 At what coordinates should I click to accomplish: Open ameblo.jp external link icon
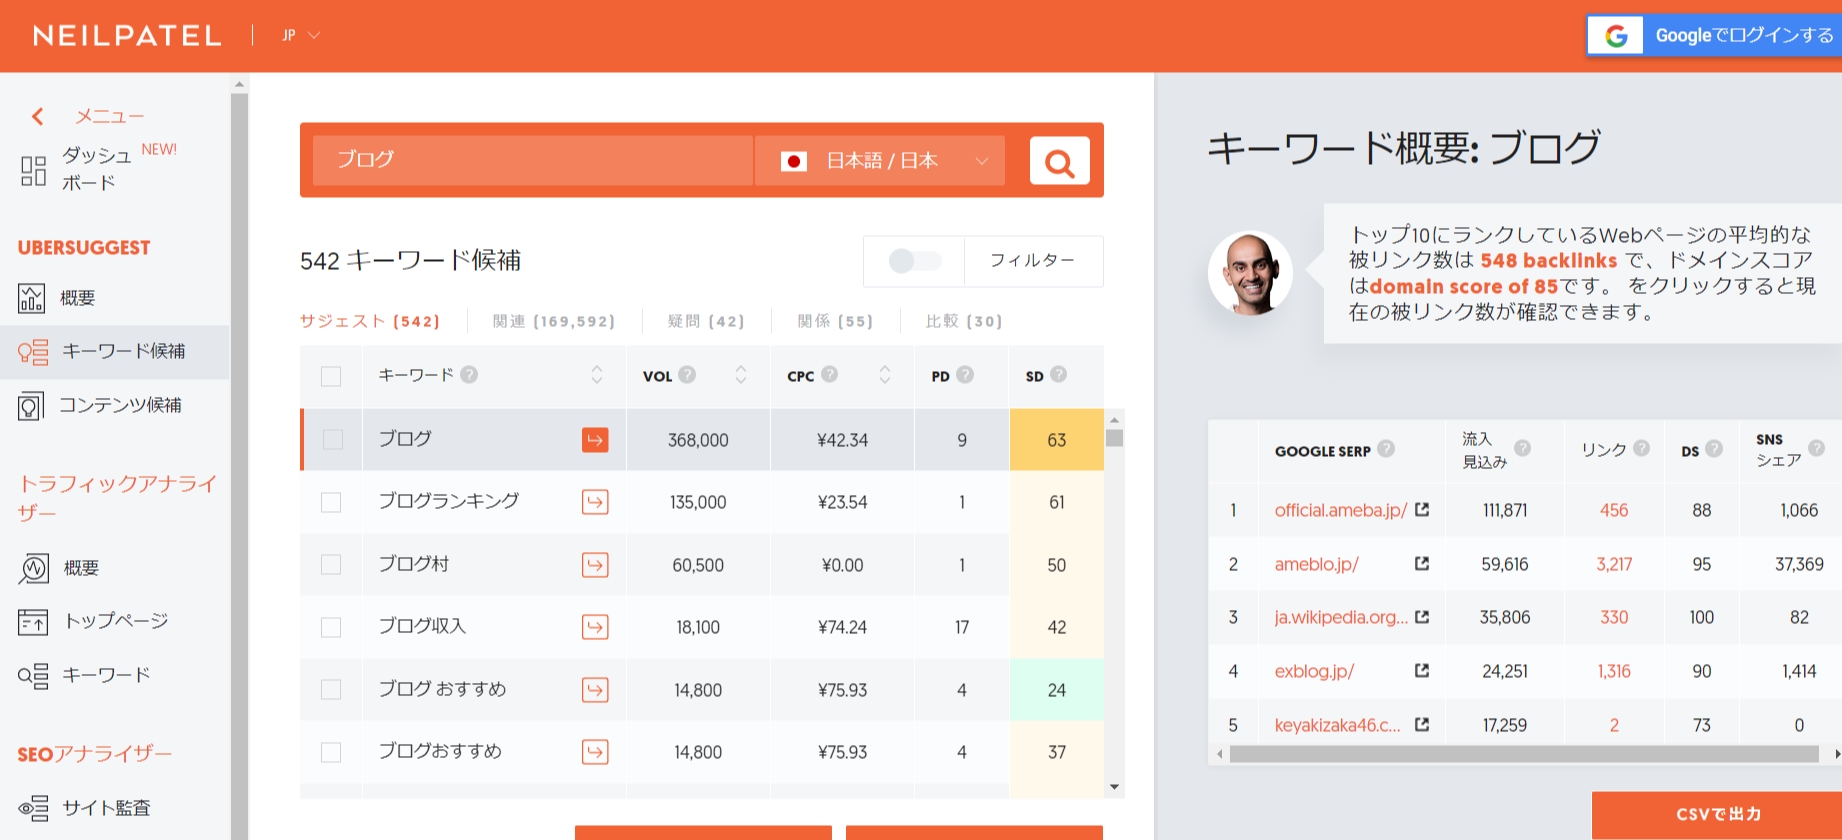click(x=1422, y=564)
